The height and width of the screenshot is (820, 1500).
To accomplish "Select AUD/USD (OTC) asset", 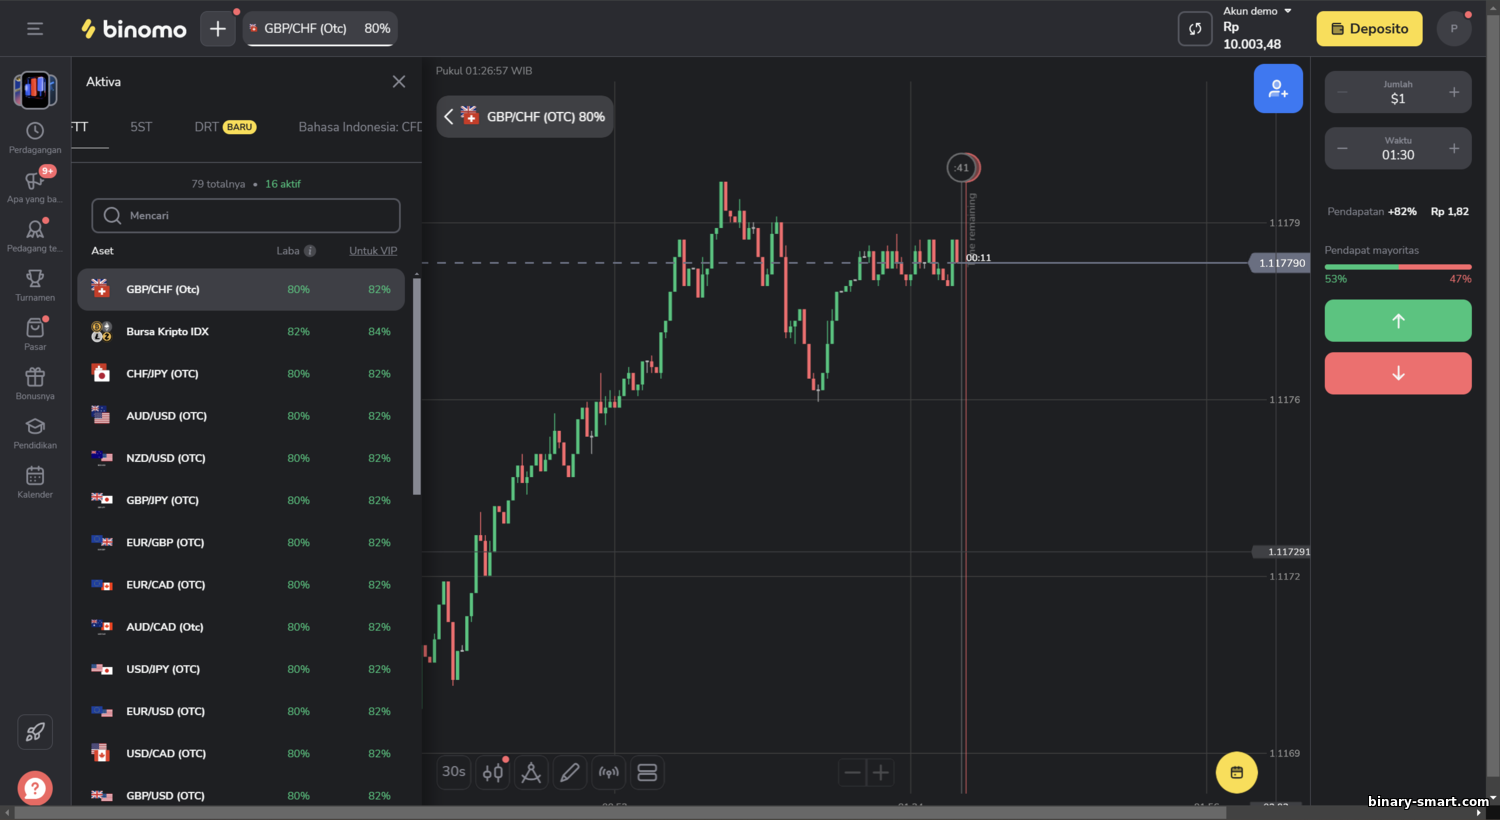I will (x=241, y=415).
